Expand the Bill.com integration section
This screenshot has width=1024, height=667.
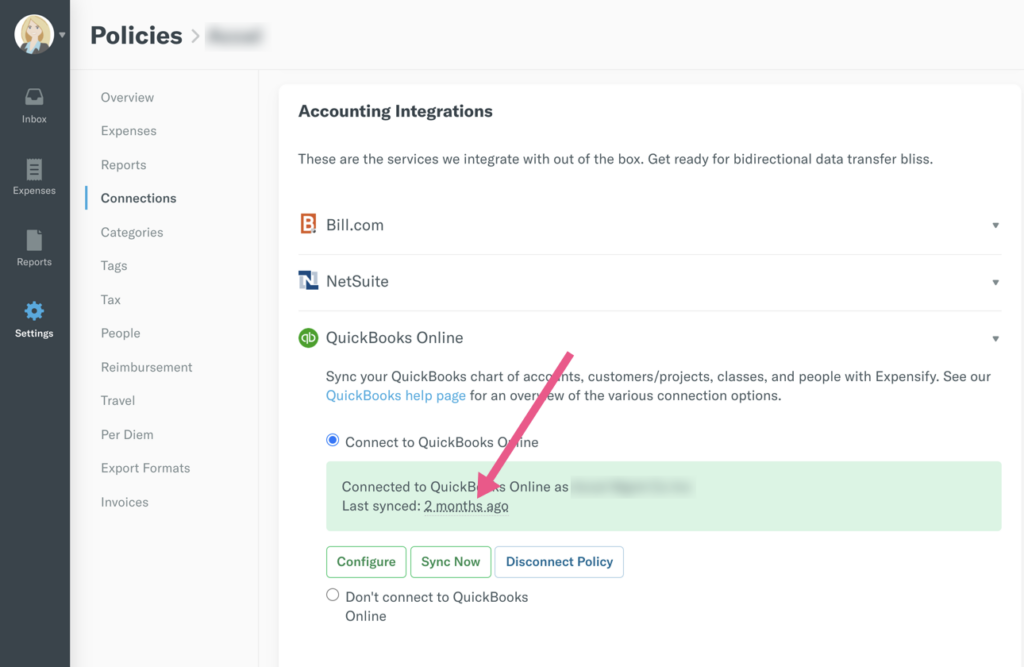[x=995, y=225]
